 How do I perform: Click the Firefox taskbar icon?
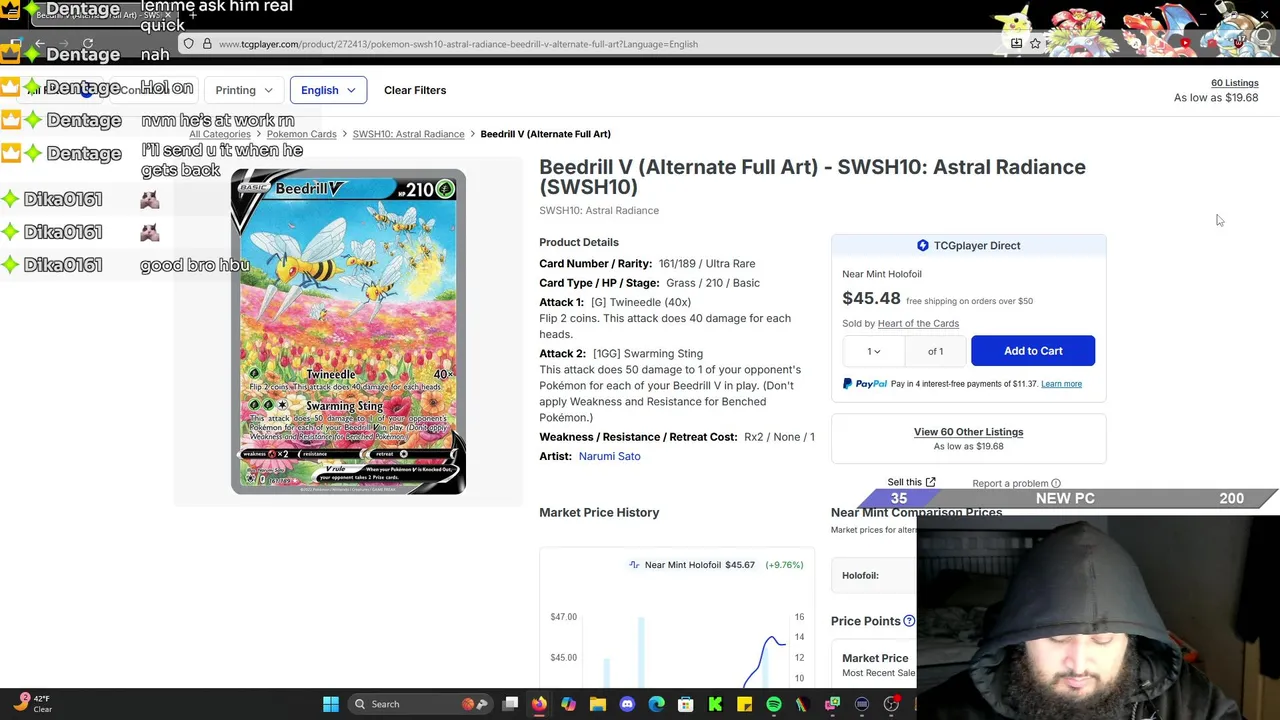coord(539,704)
